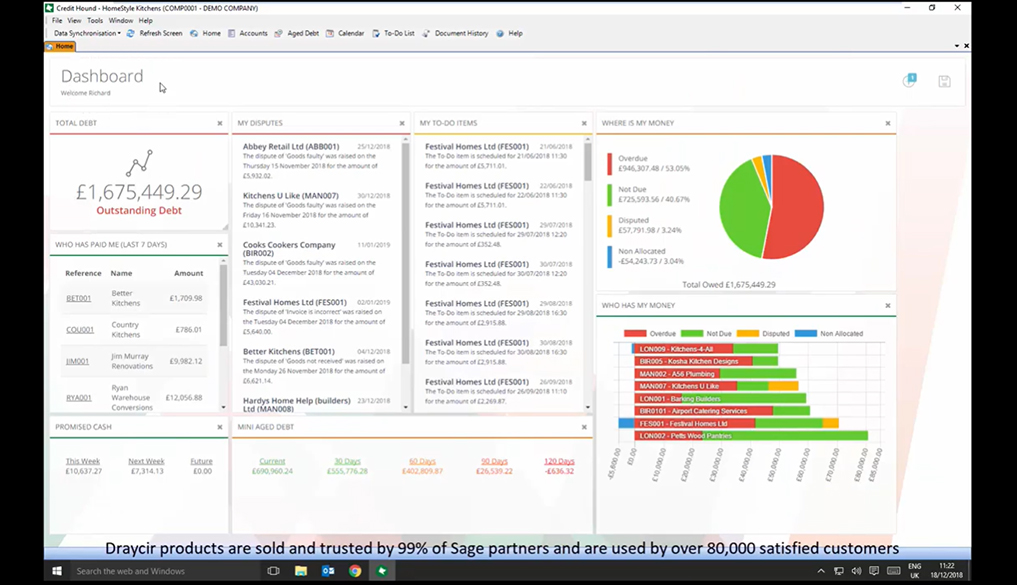The image size is (1017, 585).
Task: Select the Better Kitchens (BET001) dispute
Action: [x=317, y=366]
